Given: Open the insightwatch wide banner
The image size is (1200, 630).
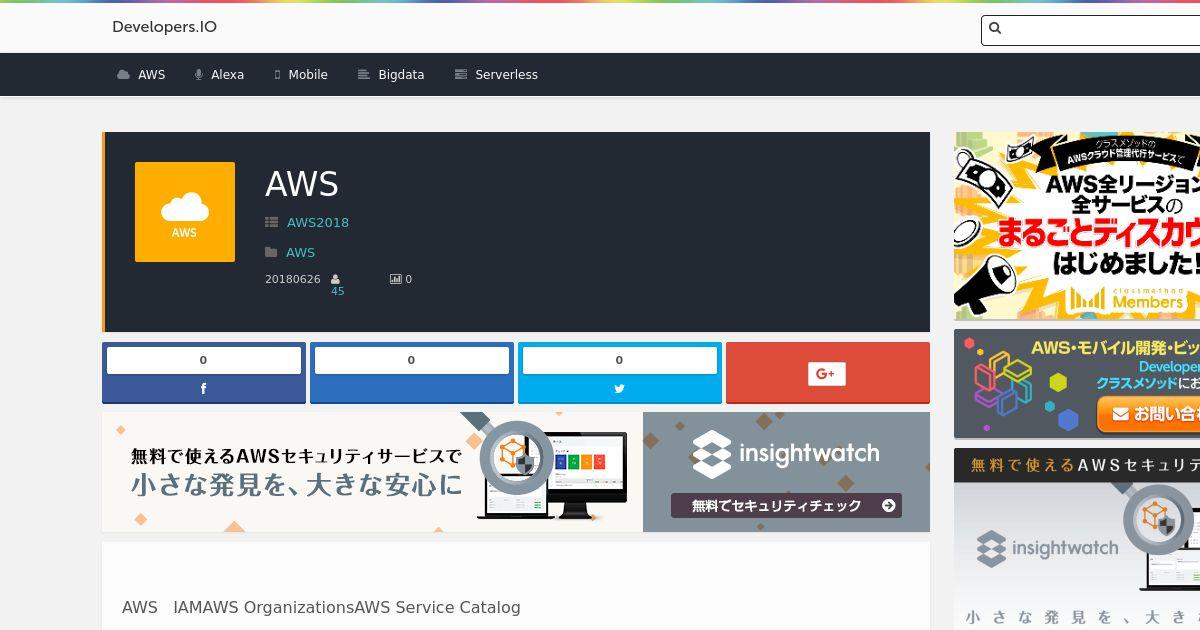Looking at the screenshot, I should pyautogui.click(x=516, y=472).
